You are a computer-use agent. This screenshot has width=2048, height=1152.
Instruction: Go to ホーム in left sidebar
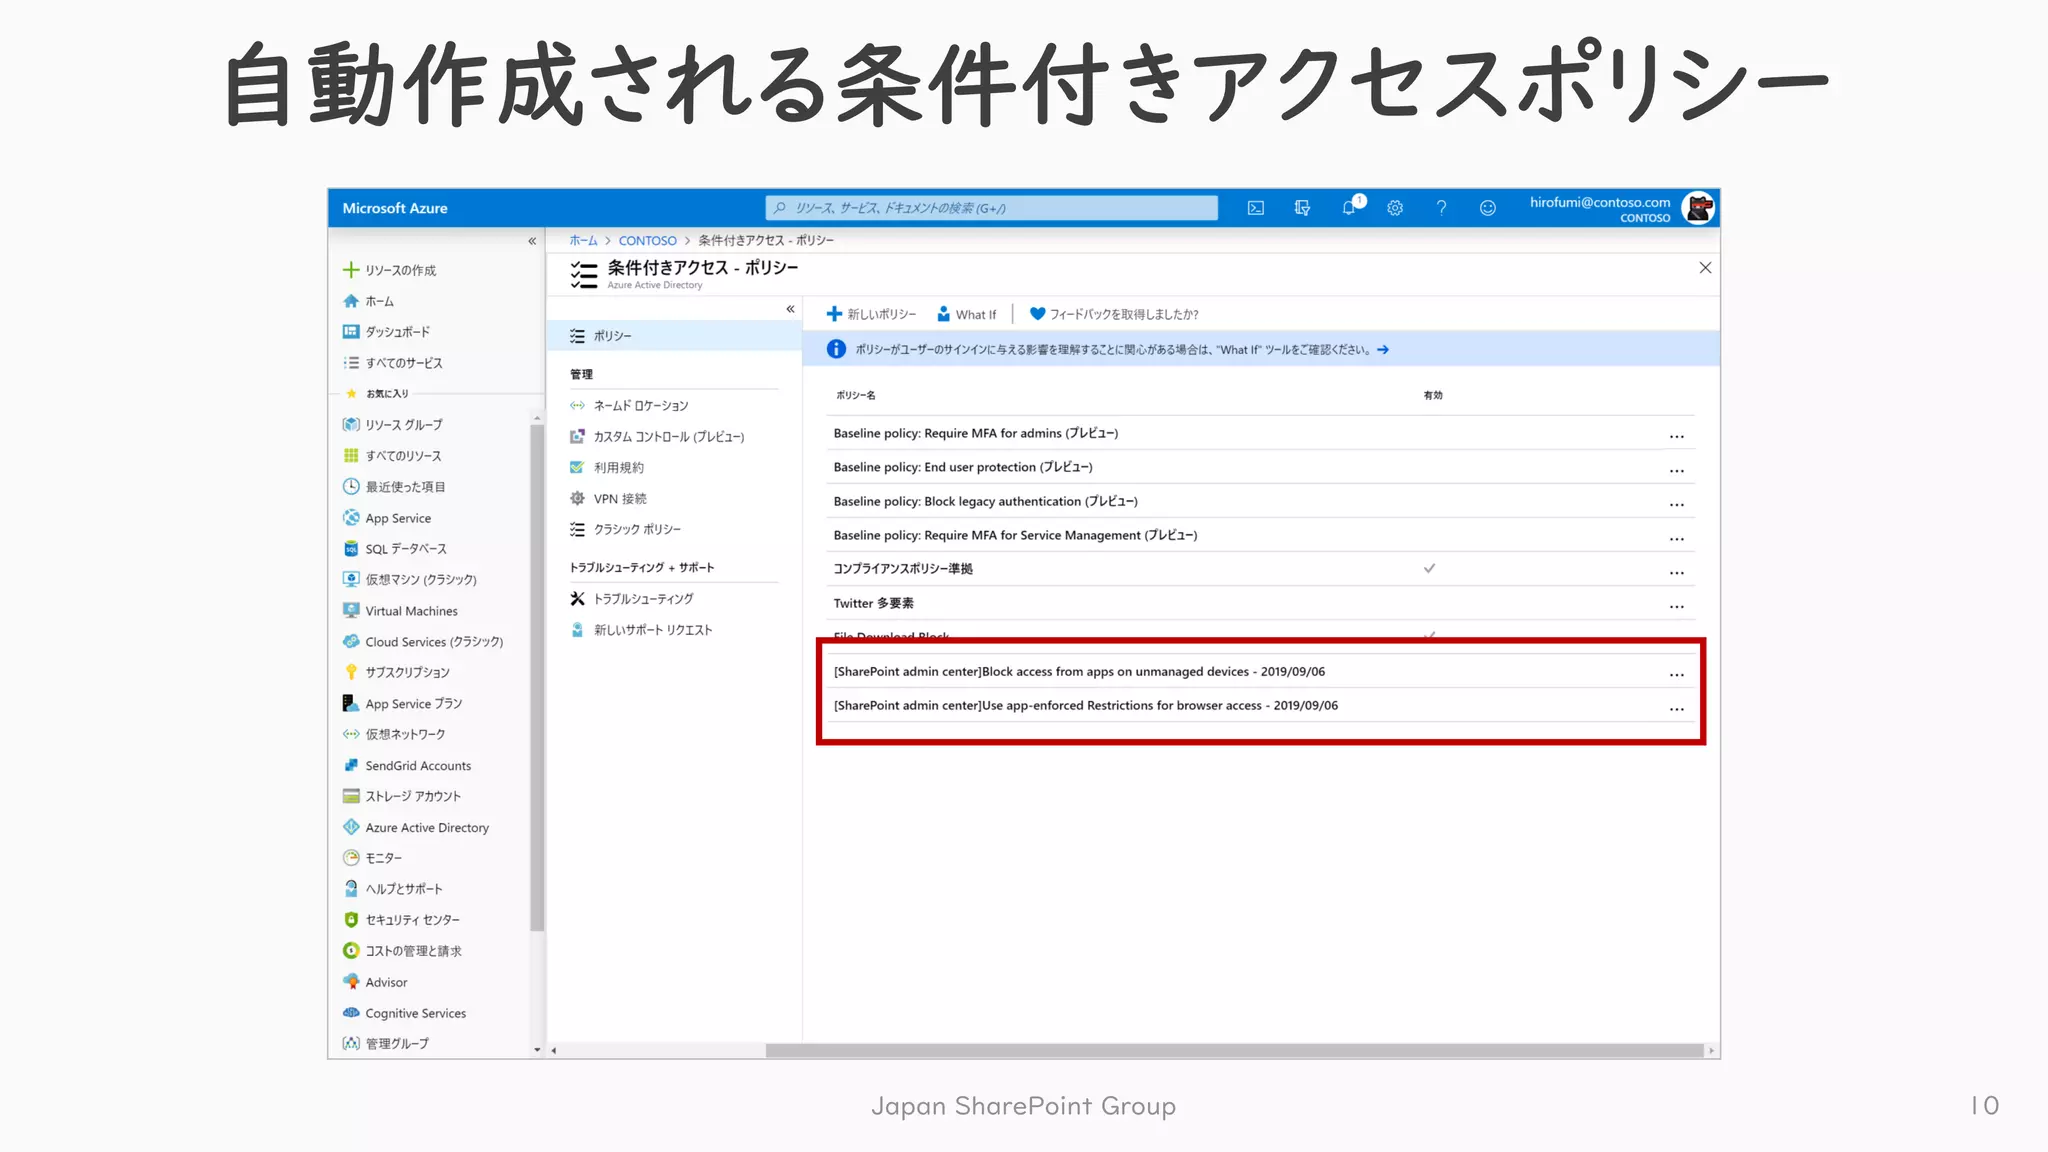coord(379,301)
